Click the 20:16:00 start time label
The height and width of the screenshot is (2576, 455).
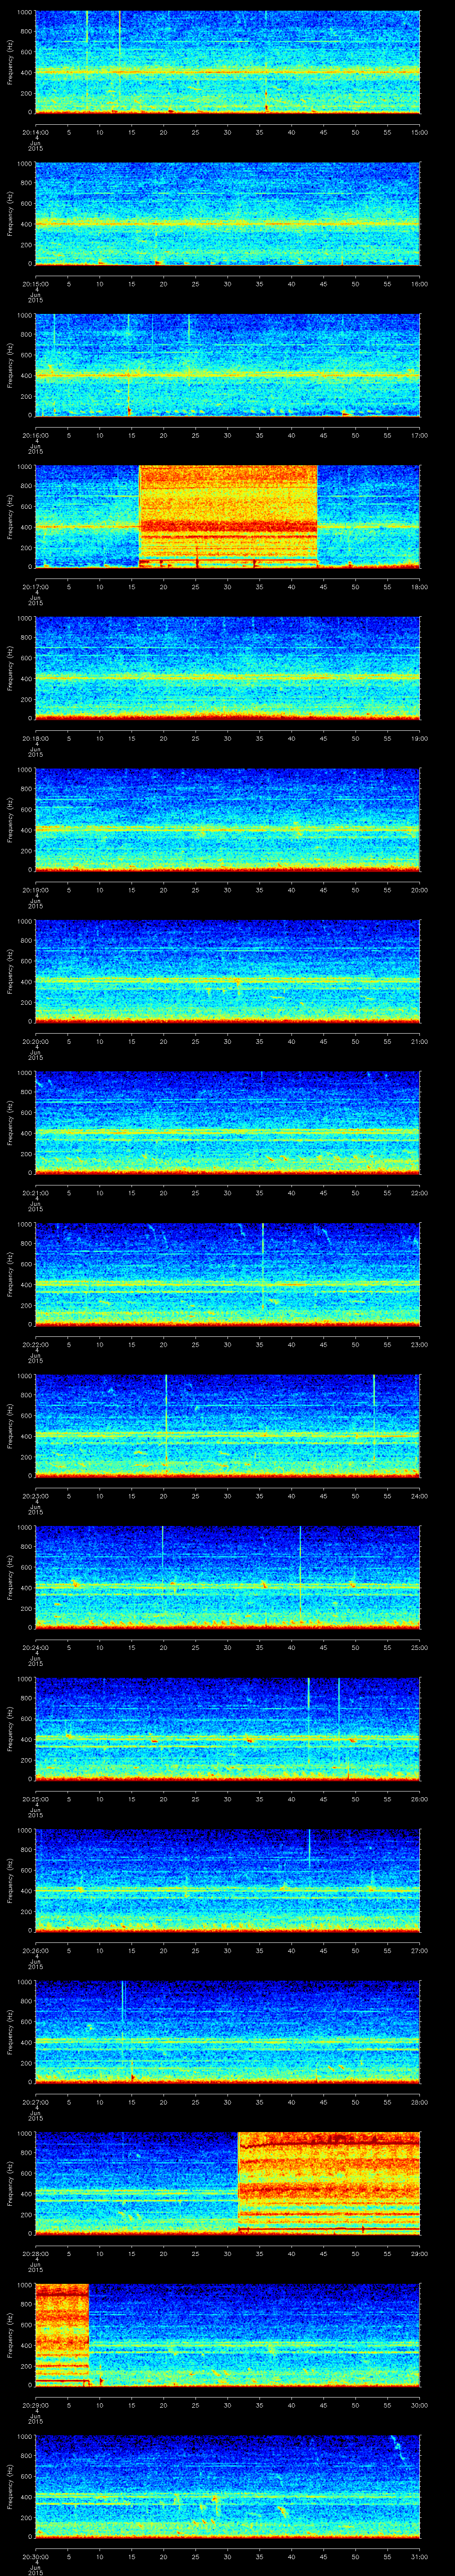35,435
